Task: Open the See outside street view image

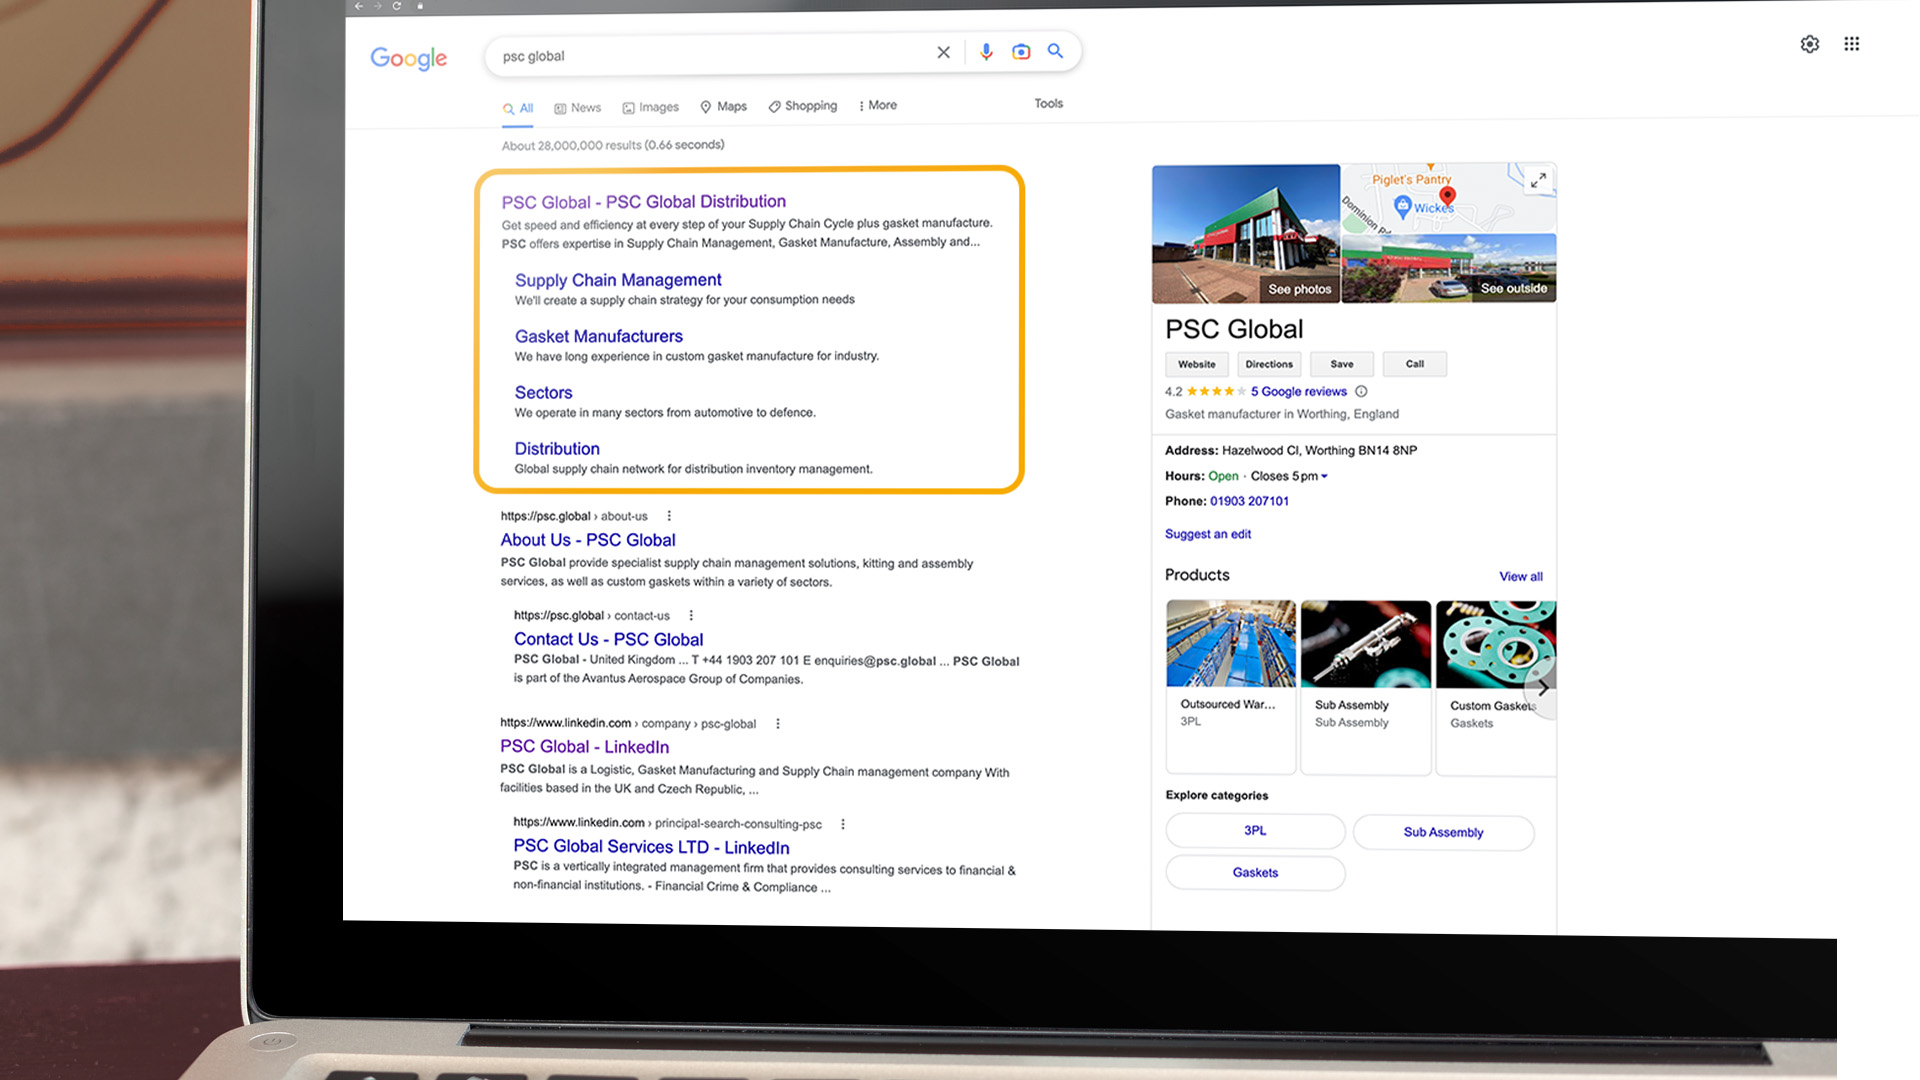Action: pyautogui.click(x=1449, y=268)
